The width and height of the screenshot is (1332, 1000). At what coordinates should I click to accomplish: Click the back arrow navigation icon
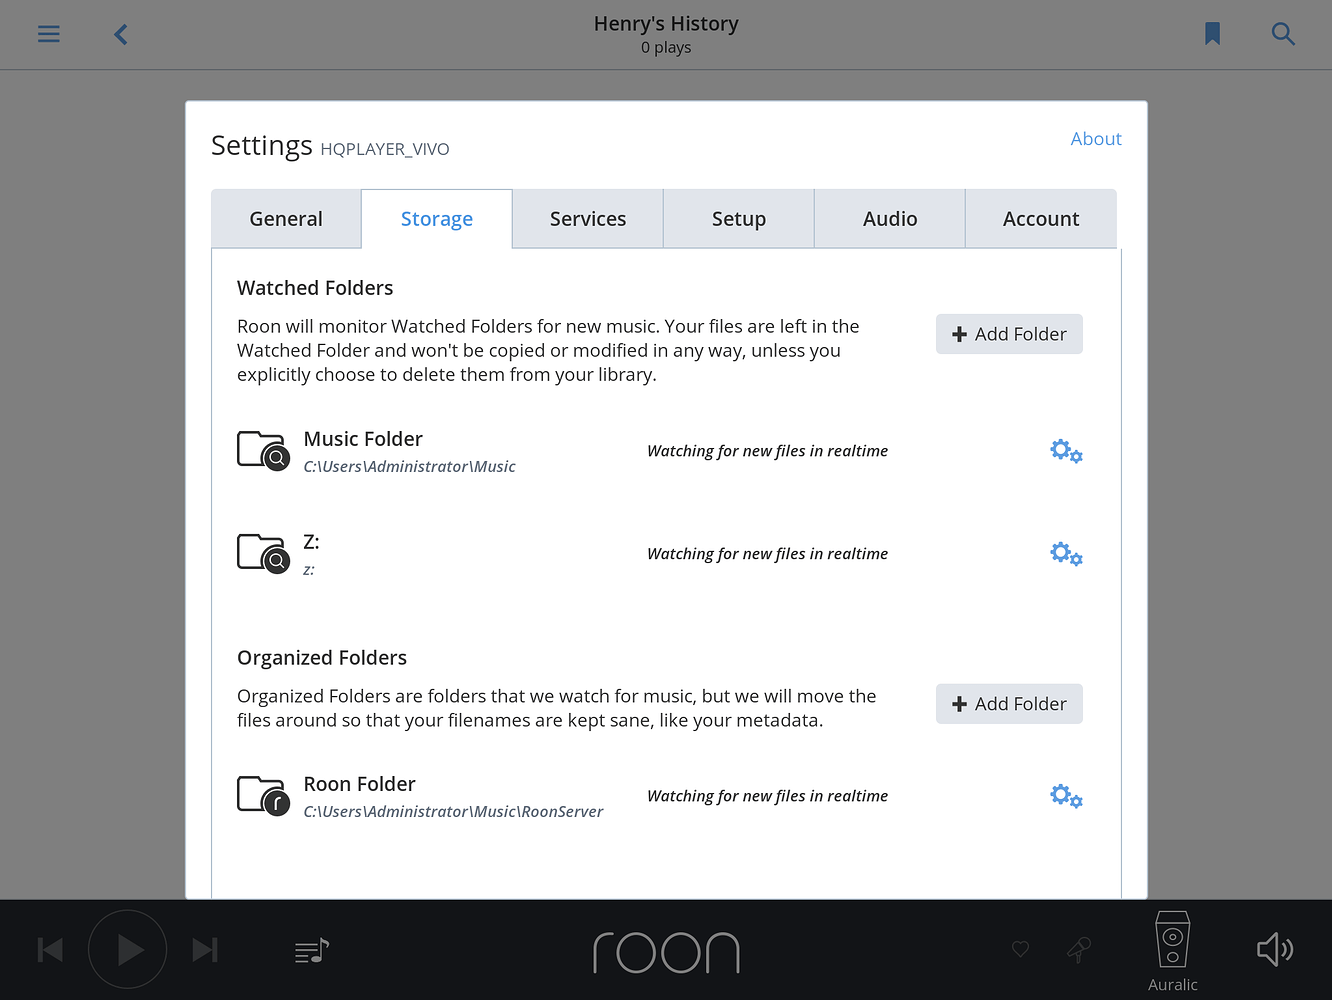pyautogui.click(x=120, y=33)
